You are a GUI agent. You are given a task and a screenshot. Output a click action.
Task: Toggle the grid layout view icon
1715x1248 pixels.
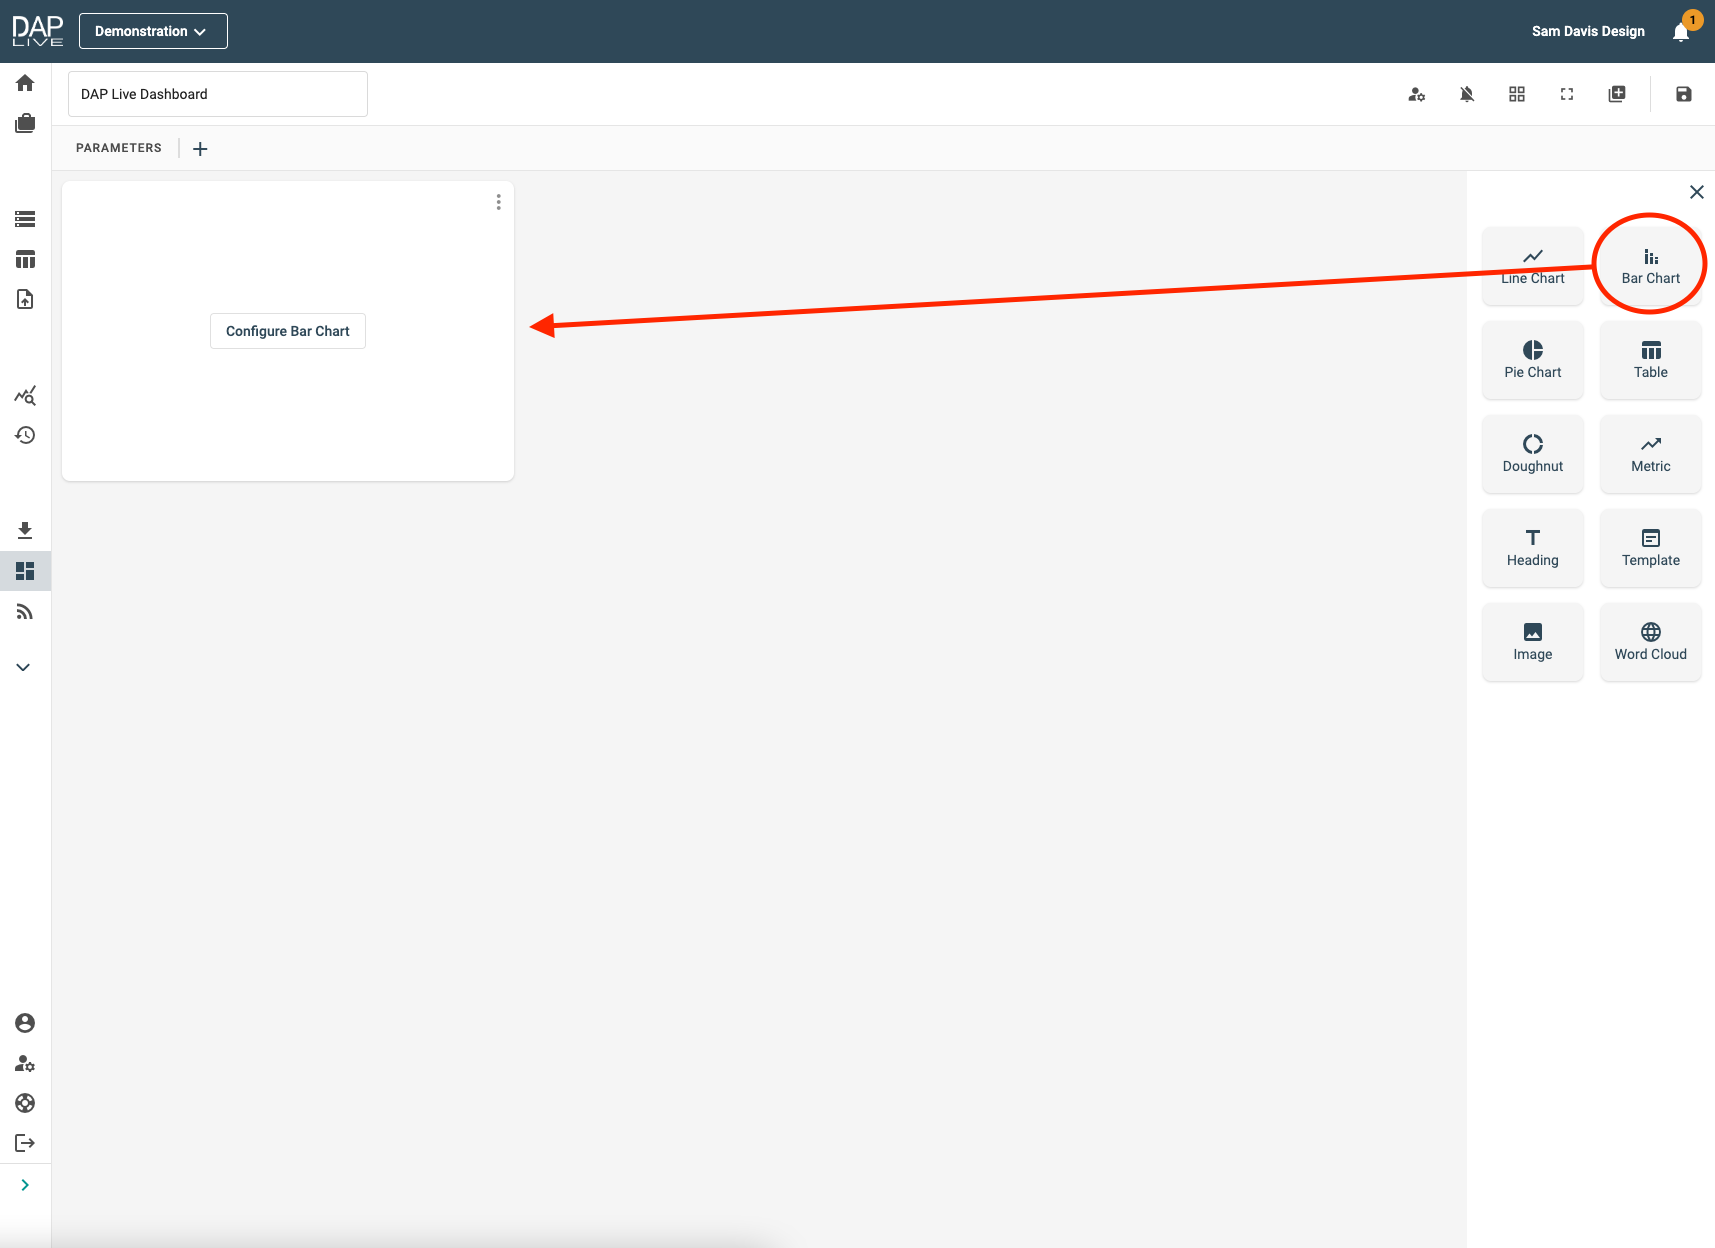1517,94
